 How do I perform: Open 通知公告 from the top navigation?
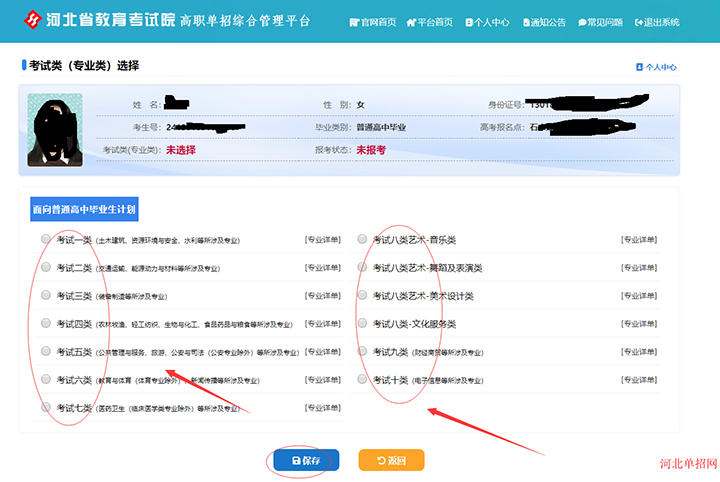point(545,22)
